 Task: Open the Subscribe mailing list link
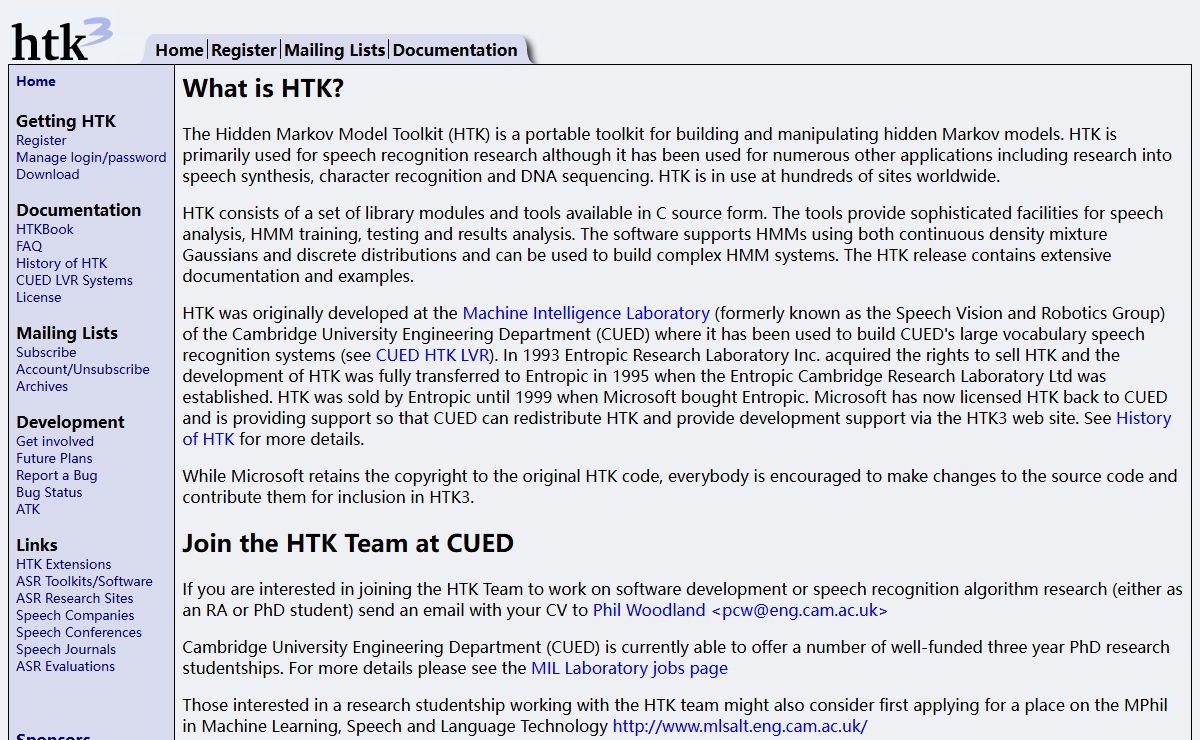point(46,352)
